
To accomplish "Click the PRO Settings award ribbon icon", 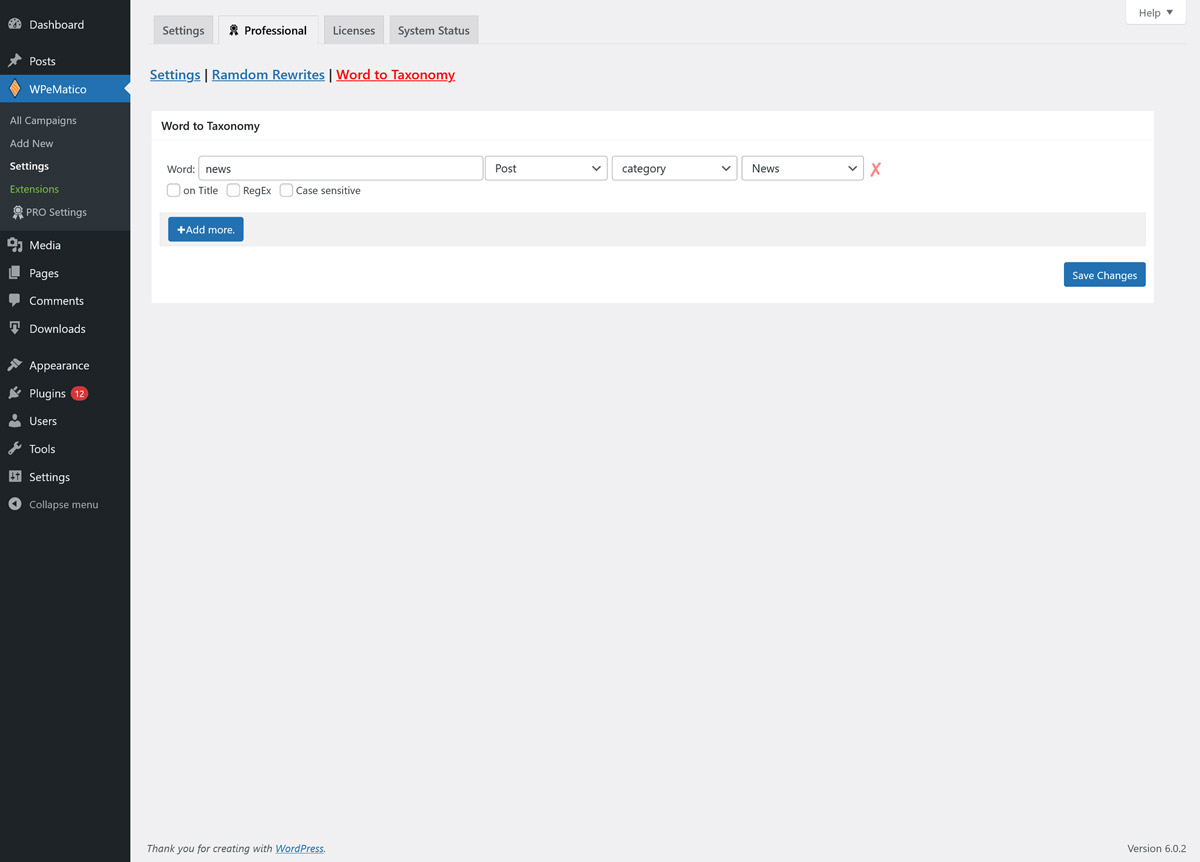I will (18, 212).
